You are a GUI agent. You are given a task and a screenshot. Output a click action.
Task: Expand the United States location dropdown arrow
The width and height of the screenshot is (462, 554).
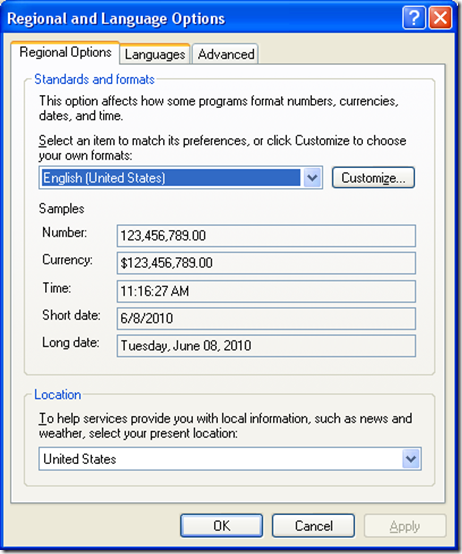pos(411,459)
